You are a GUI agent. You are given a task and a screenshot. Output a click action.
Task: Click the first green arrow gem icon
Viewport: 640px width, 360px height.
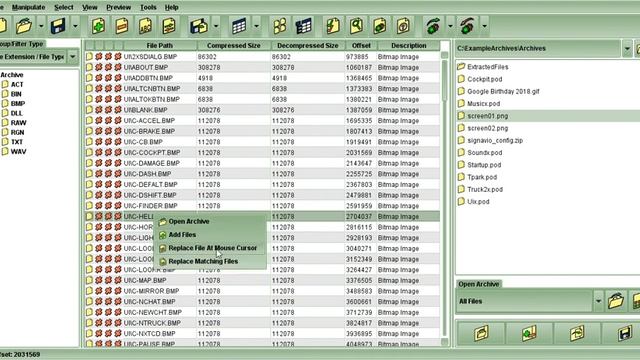click(433, 26)
